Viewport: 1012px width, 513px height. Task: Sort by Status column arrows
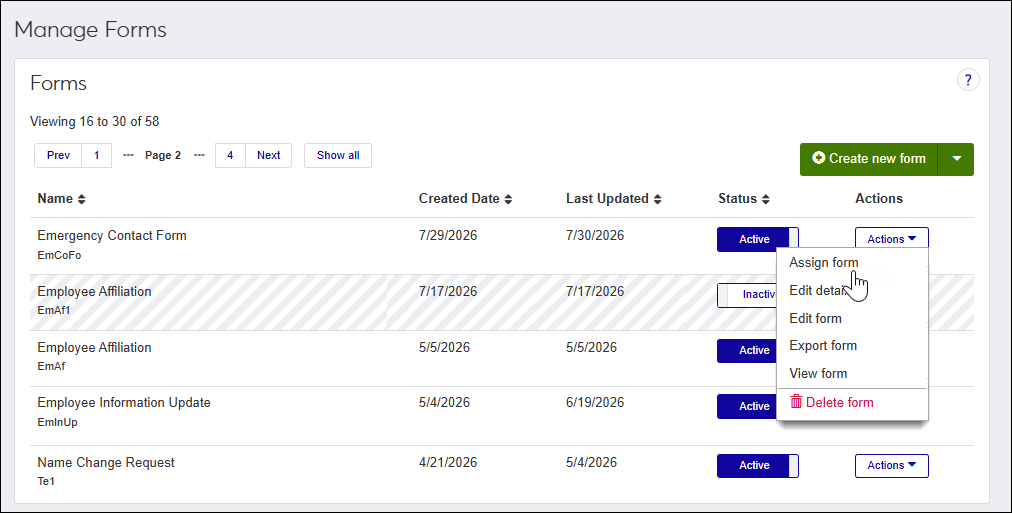765,199
